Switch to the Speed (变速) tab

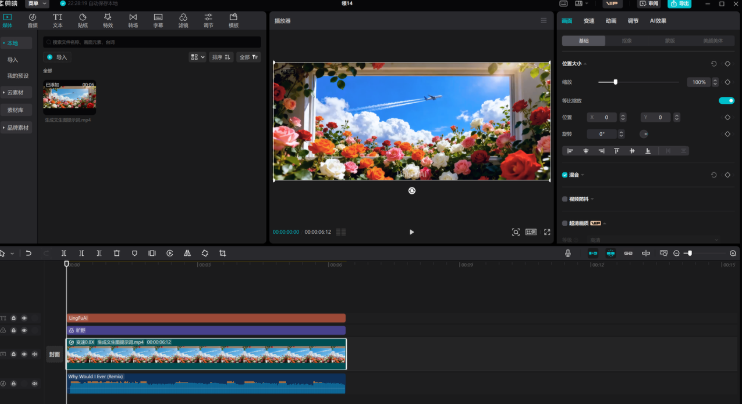[x=589, y=20]
